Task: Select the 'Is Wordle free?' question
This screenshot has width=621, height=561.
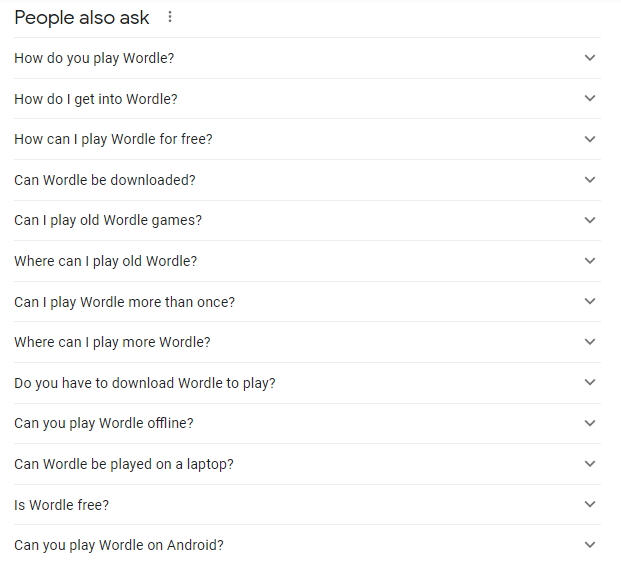Action: 62,505
